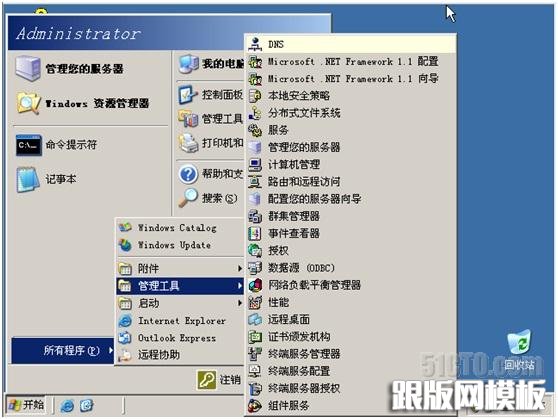Select 管理工具 in the programs menu
Image resolution: width=558 pixels, height=419 pixels.
(180, 286)
